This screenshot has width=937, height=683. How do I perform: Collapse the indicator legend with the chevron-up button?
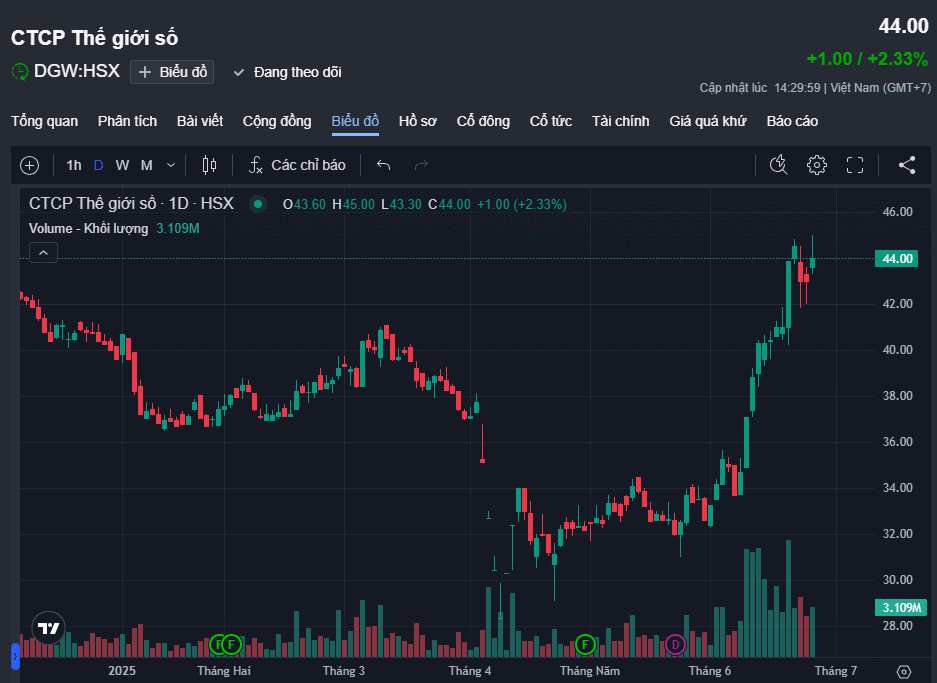click(x=44, y=253)
